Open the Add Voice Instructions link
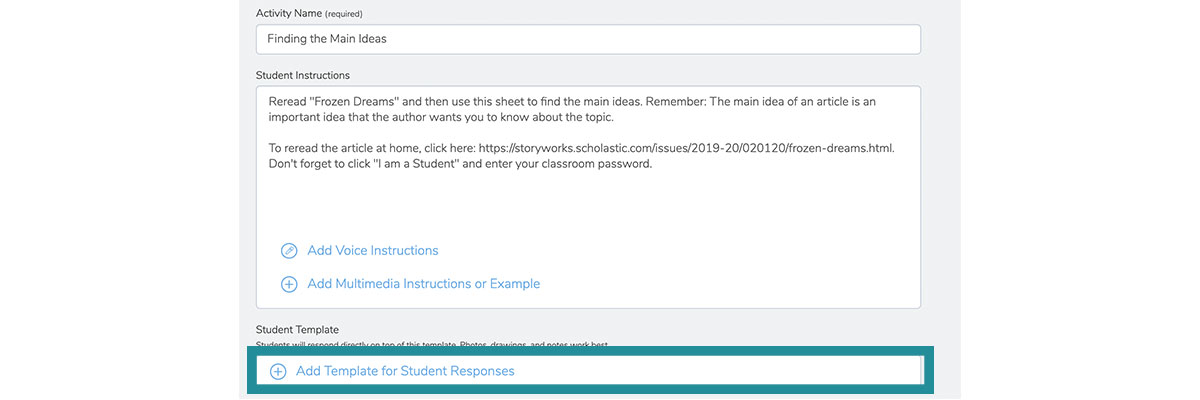 (372, 251)
